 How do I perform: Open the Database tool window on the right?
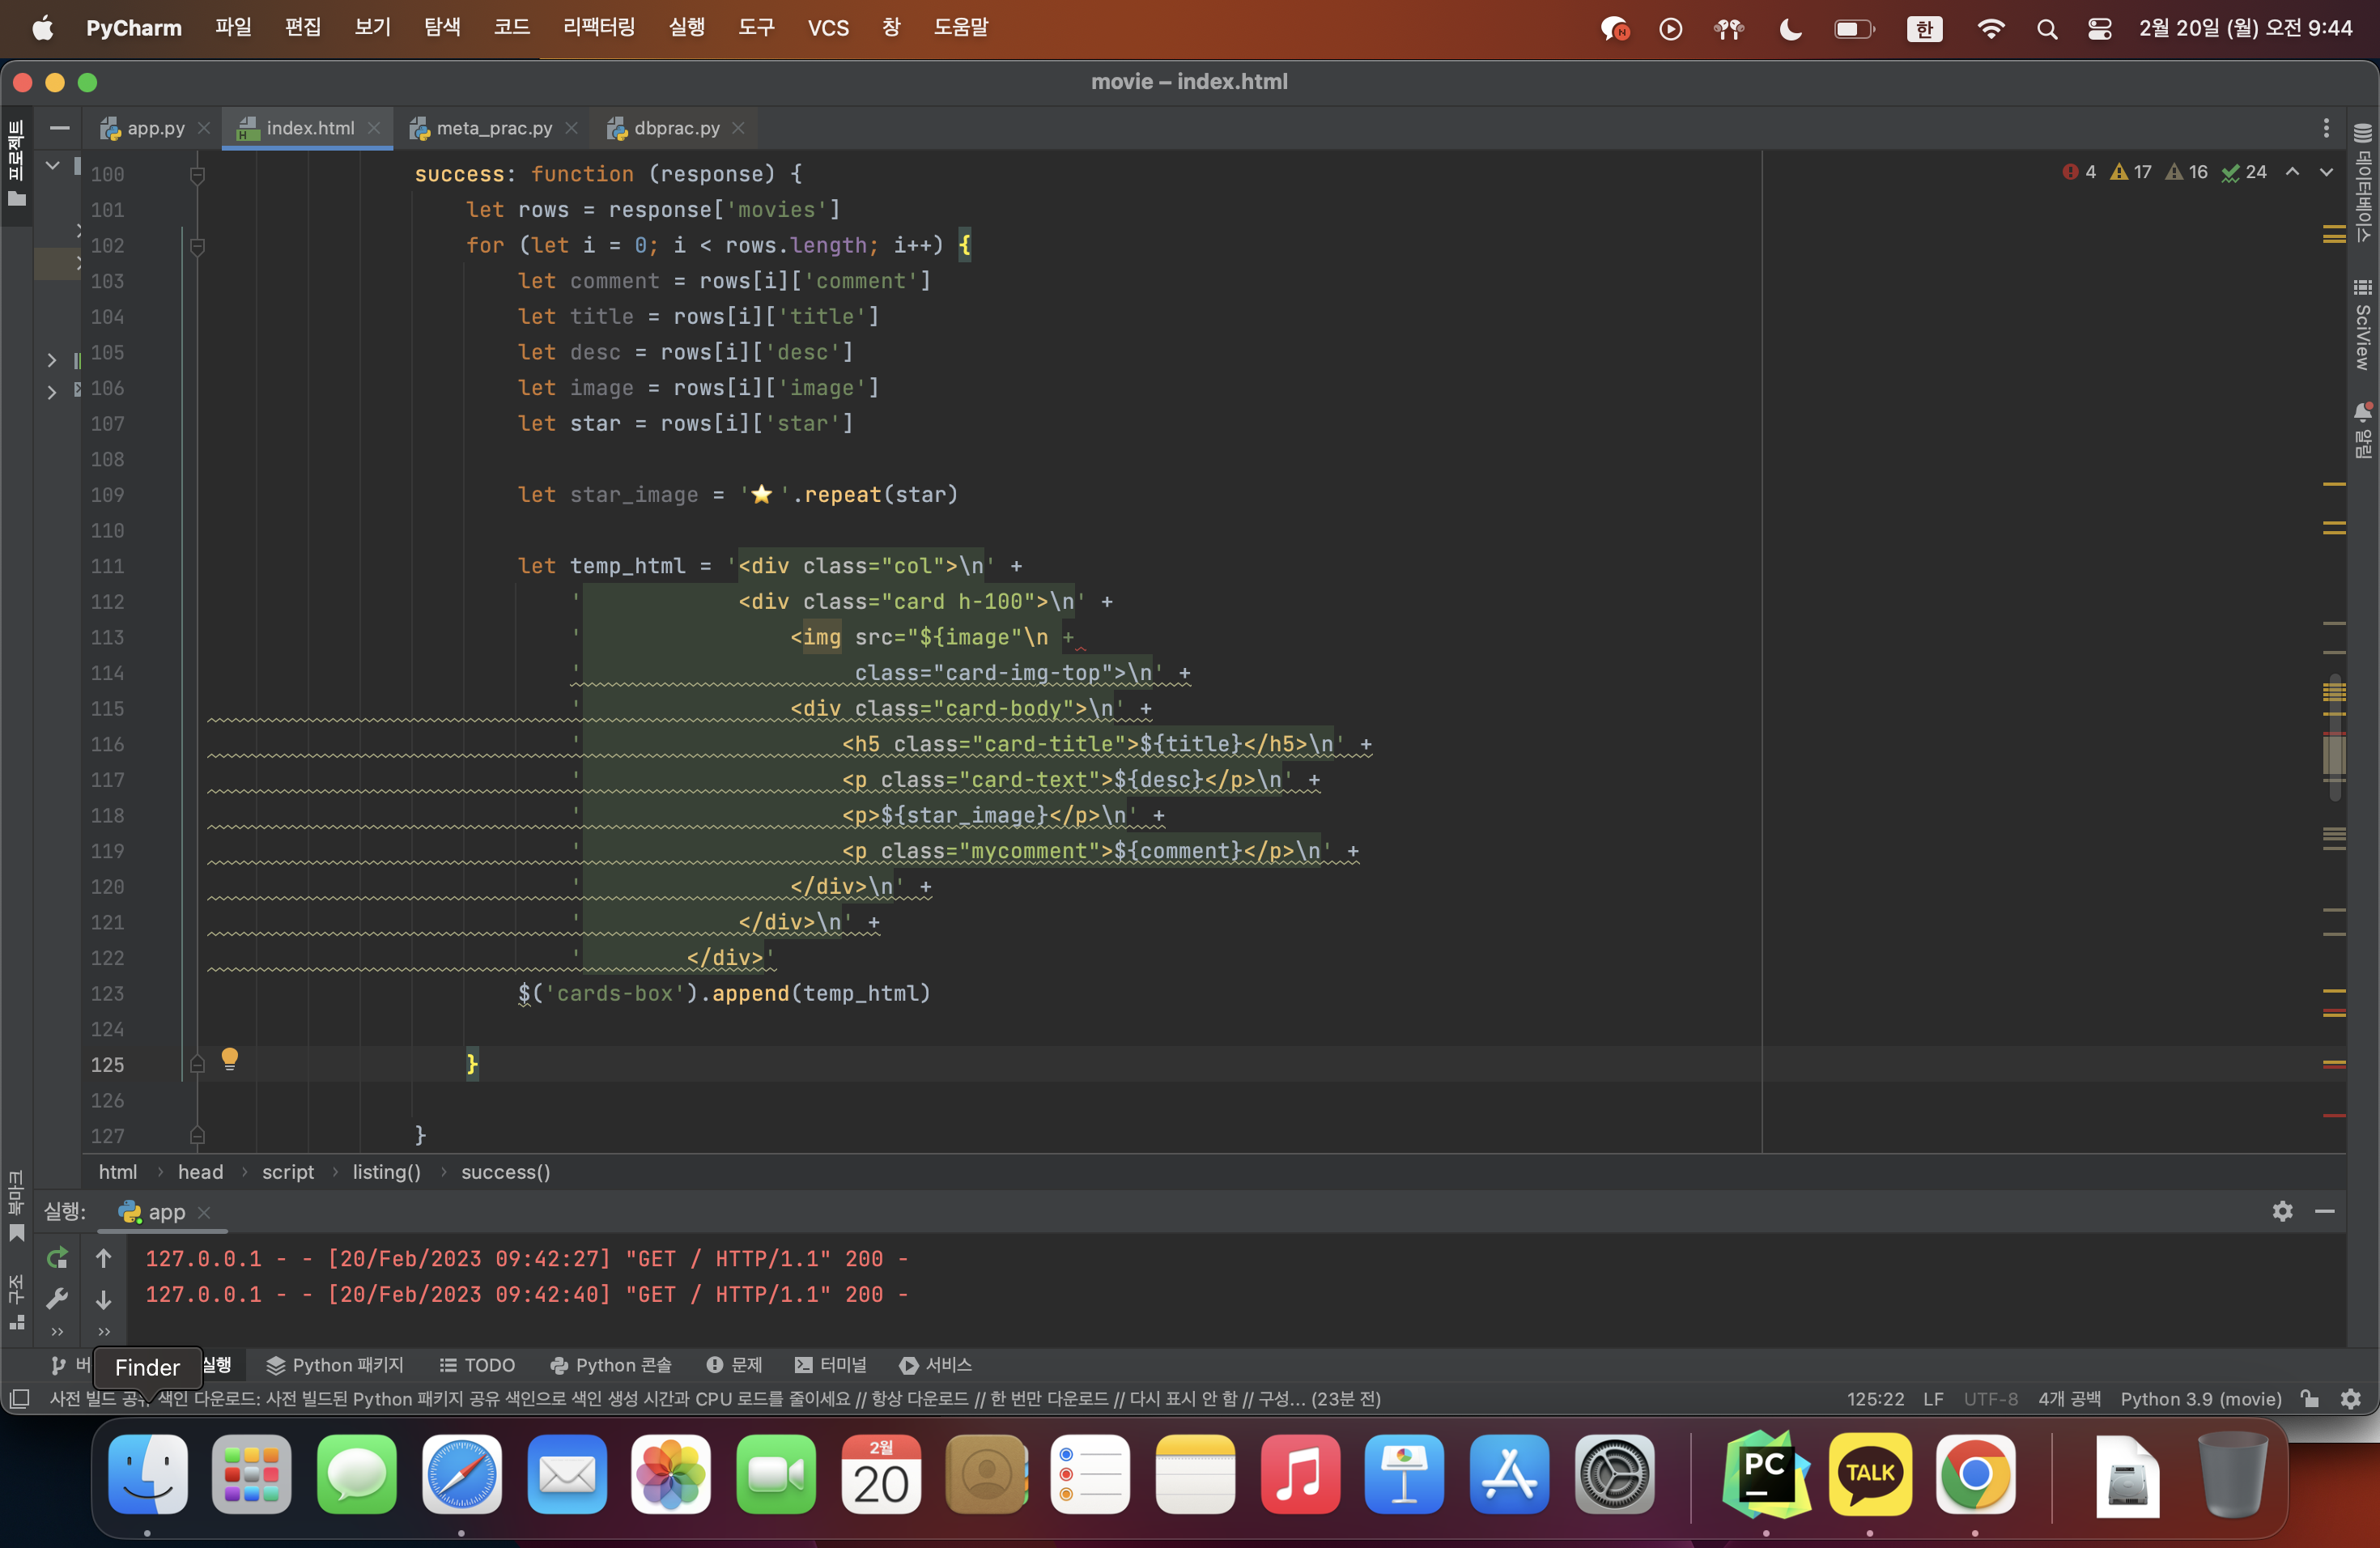coord(2363,183)
